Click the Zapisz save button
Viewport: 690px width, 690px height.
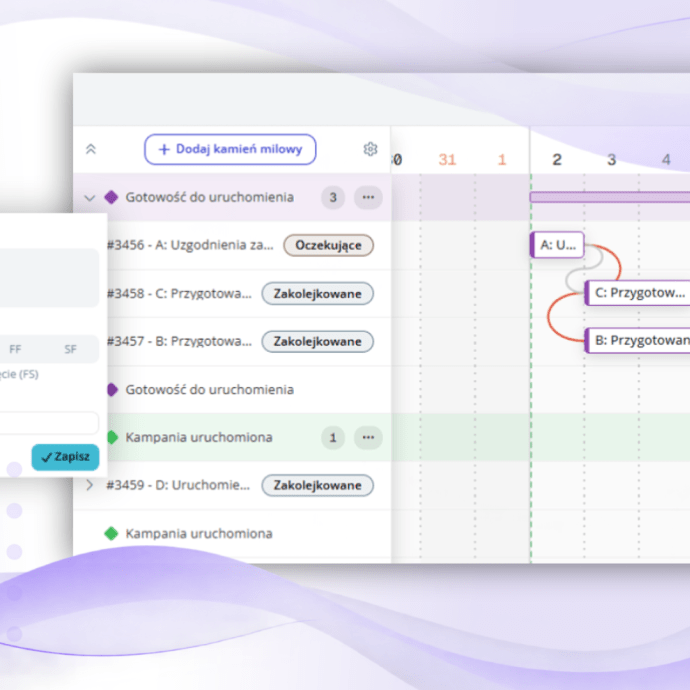tap(65, 457)
